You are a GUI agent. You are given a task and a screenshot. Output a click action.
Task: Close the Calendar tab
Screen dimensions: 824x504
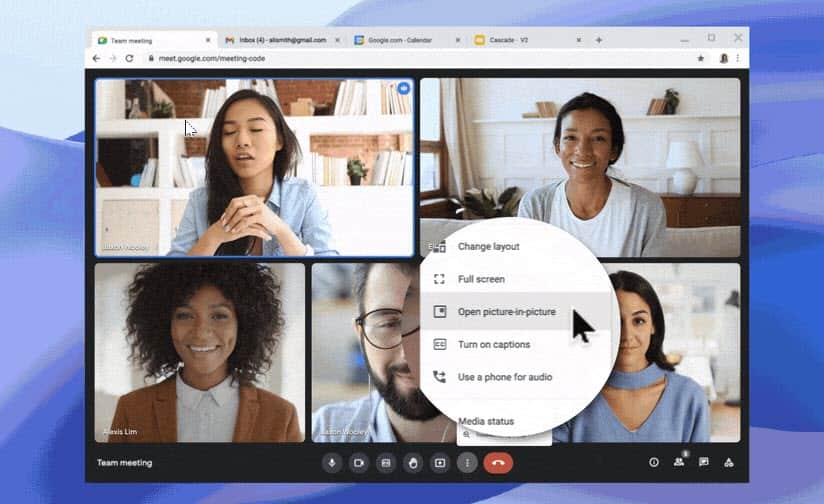458,40
